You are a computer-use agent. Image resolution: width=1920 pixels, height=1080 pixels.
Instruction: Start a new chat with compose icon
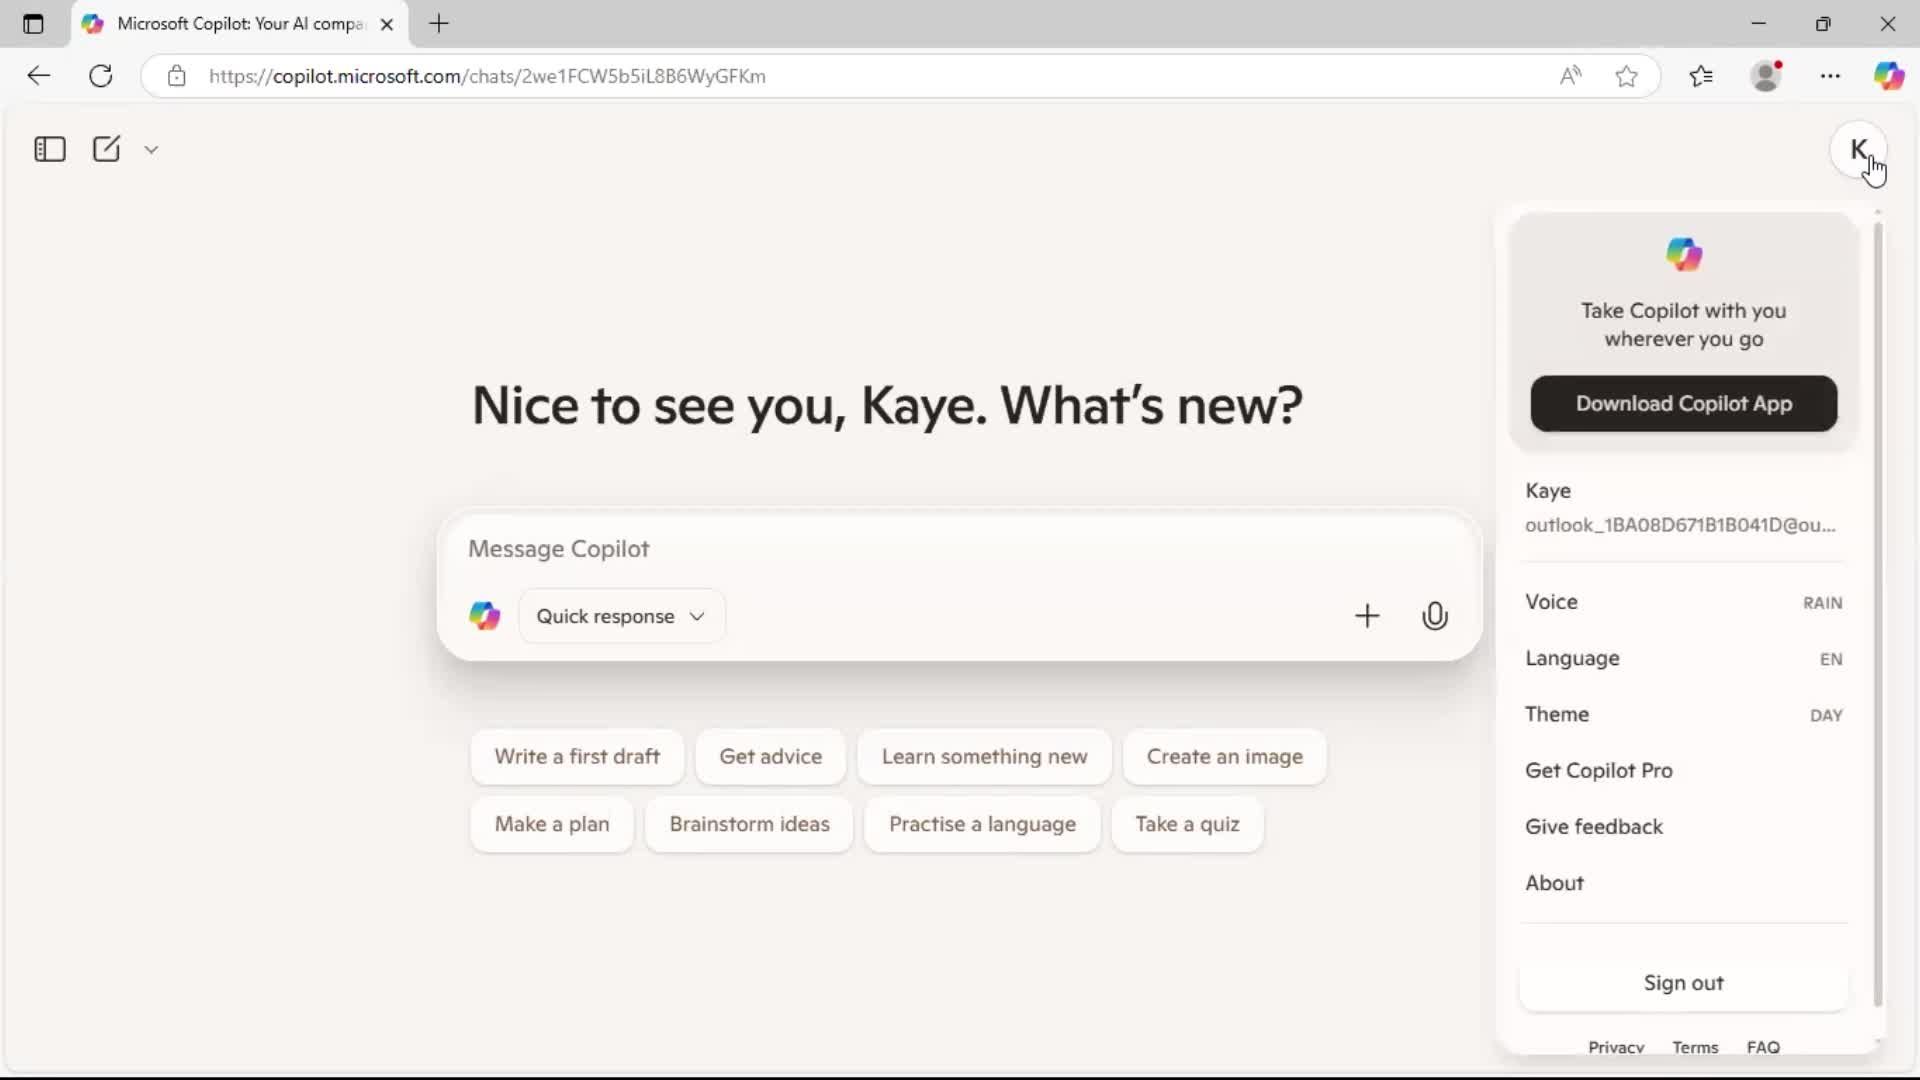106,149
